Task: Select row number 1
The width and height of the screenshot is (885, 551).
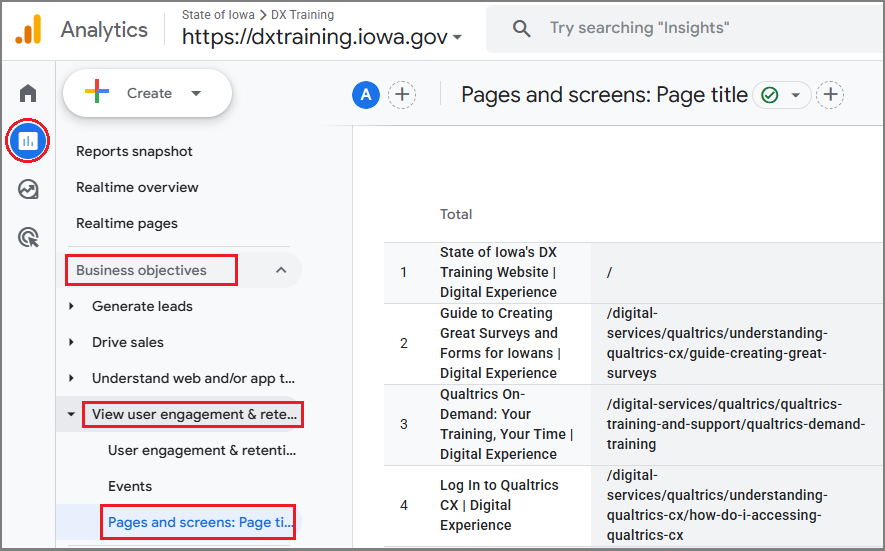Action: pos(404,272)
